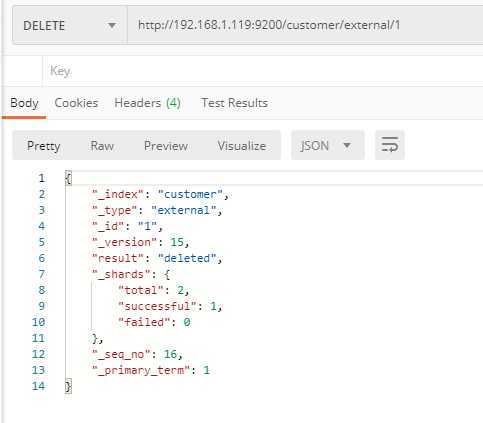Click the "_version": 15 line

click(141, 242)
